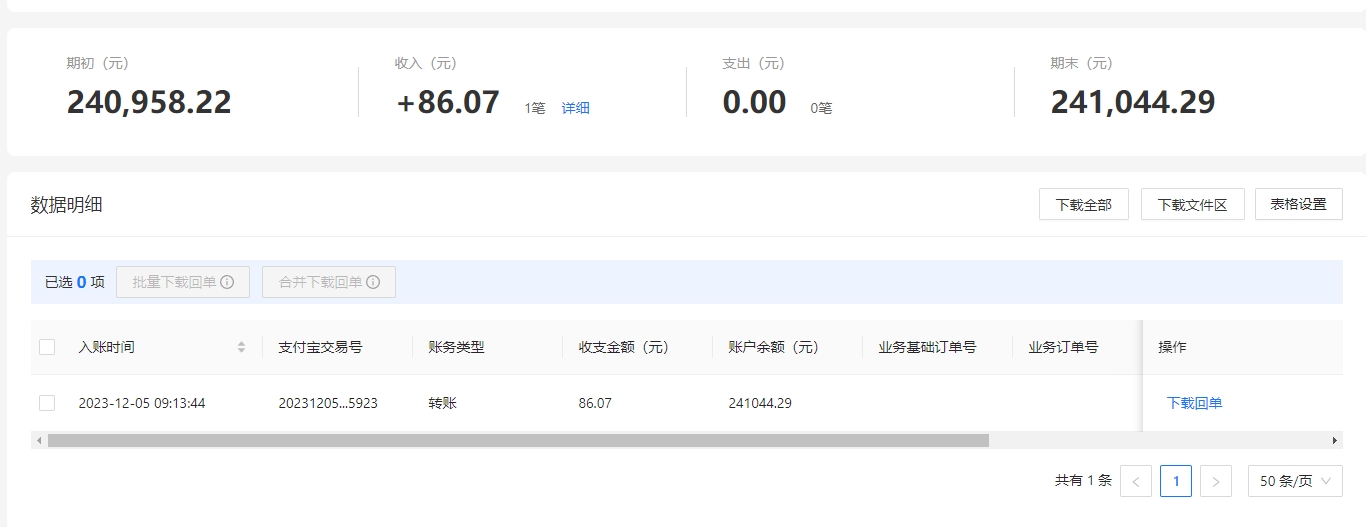
Task: Click the 期初（元） label
Action: click(x=98, y=63)
